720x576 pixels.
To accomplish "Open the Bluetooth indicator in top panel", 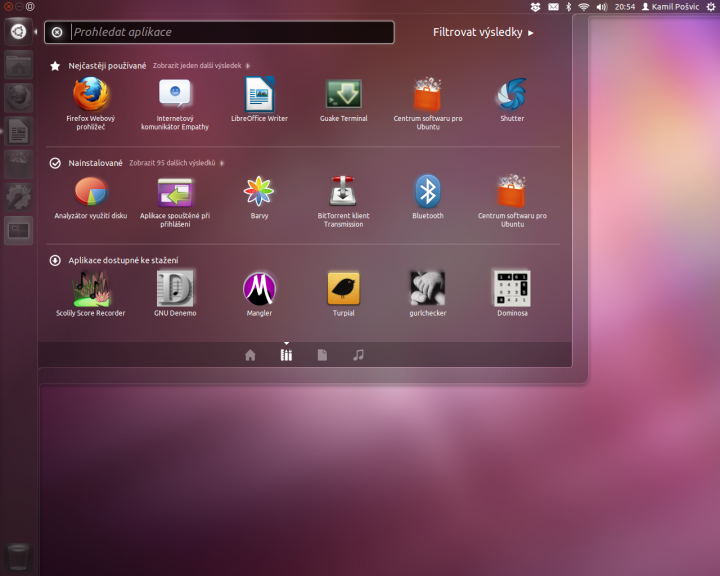I will [x=568, y=7].
